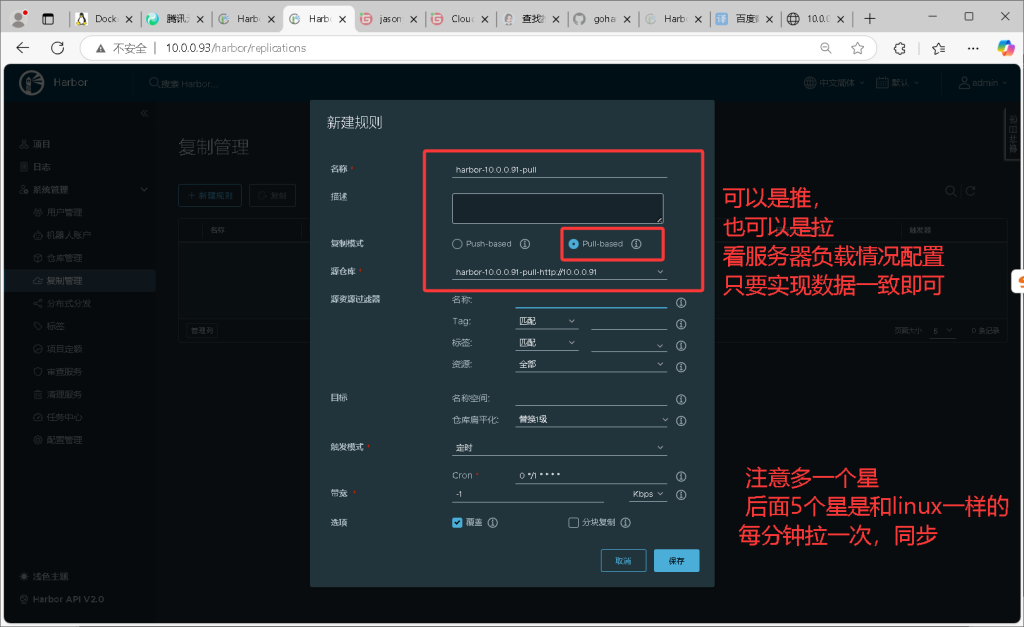Image resolution: width=1024 pixels, height=627 pixels.
Task: Click the 取消 button
Action: 623,561
